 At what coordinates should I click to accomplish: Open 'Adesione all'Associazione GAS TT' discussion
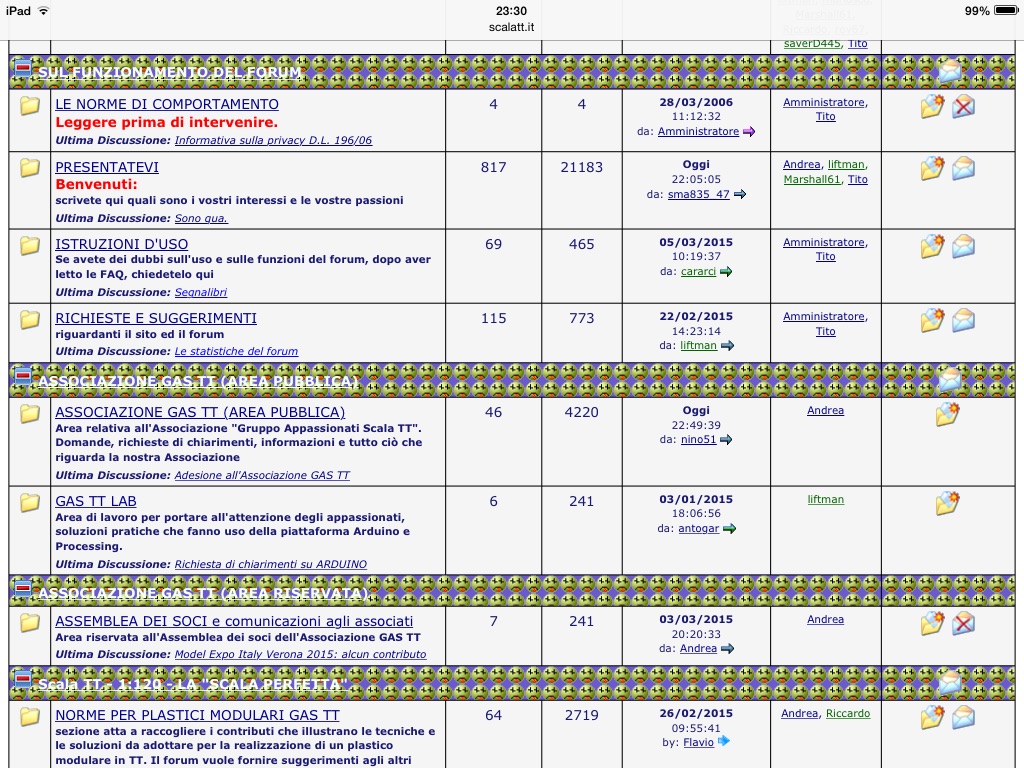[x=262, y=475]
